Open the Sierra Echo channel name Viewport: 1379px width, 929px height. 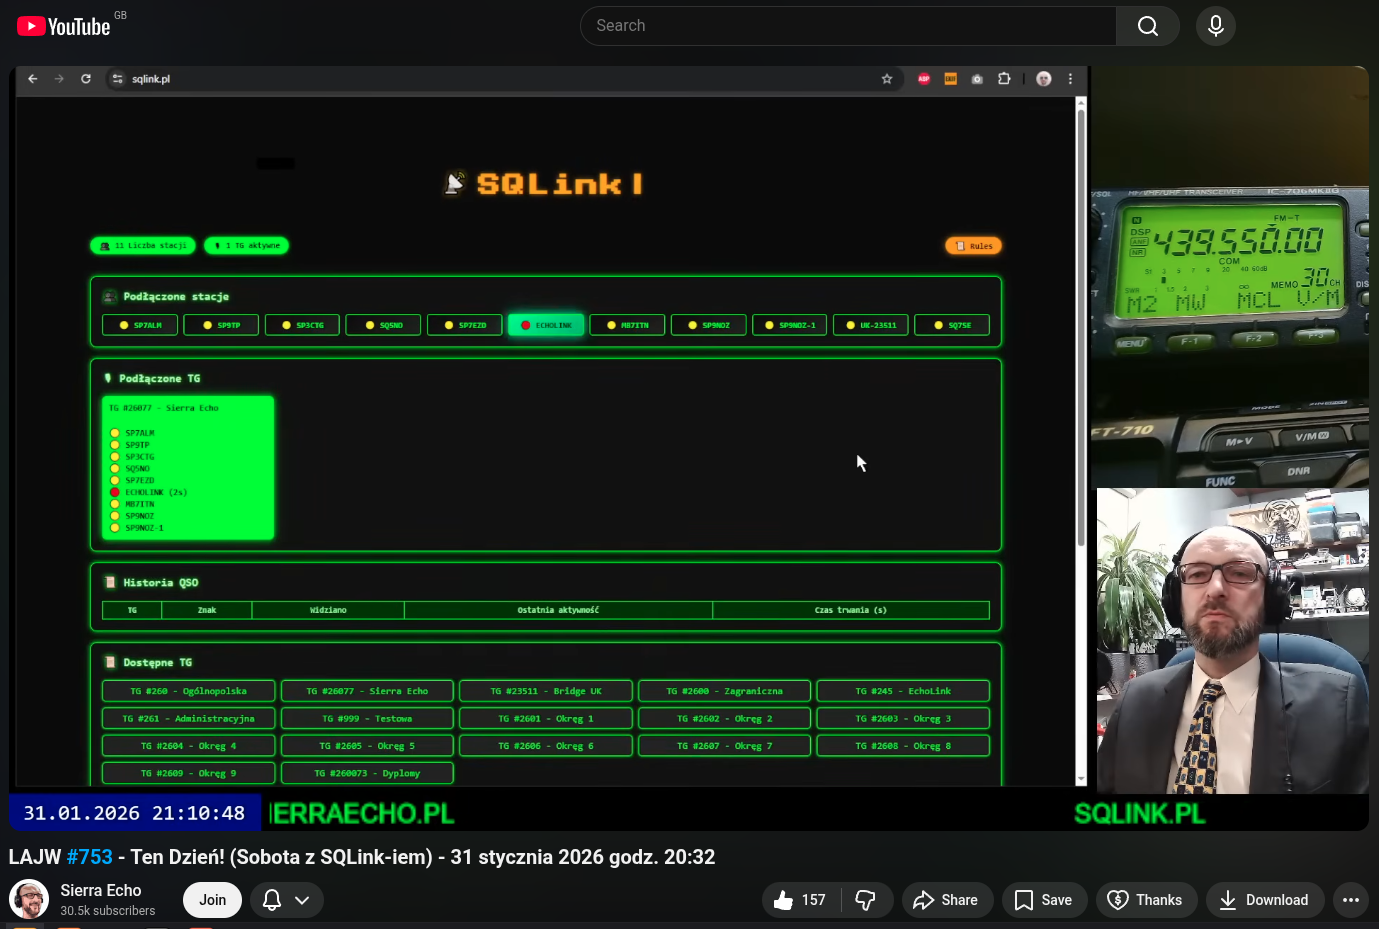pos(101,890)
